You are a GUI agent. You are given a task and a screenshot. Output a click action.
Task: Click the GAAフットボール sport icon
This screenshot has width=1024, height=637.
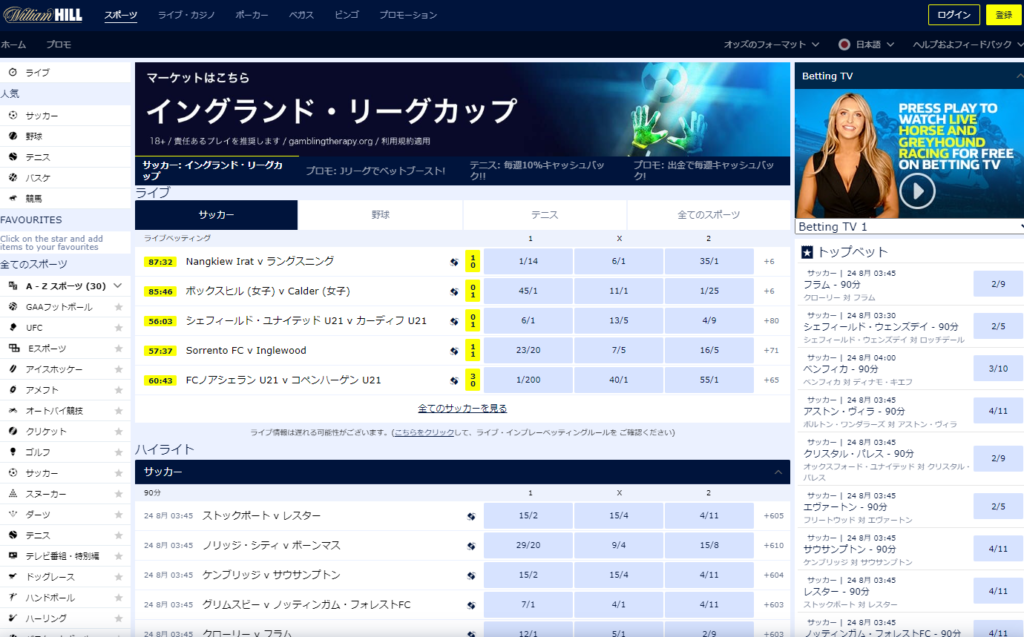[12, 306]
